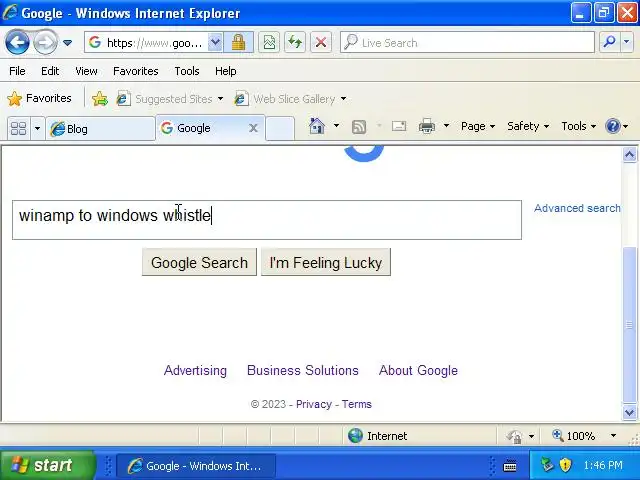Click the zoom level 100% button

coord(574,436)
